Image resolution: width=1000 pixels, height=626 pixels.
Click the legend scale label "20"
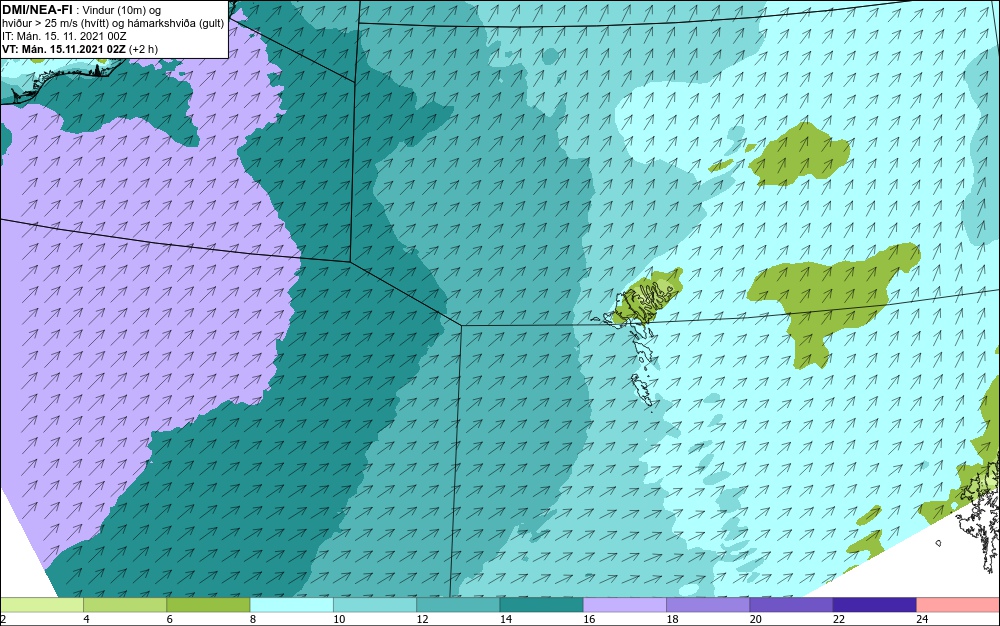[x=756, y=619]
